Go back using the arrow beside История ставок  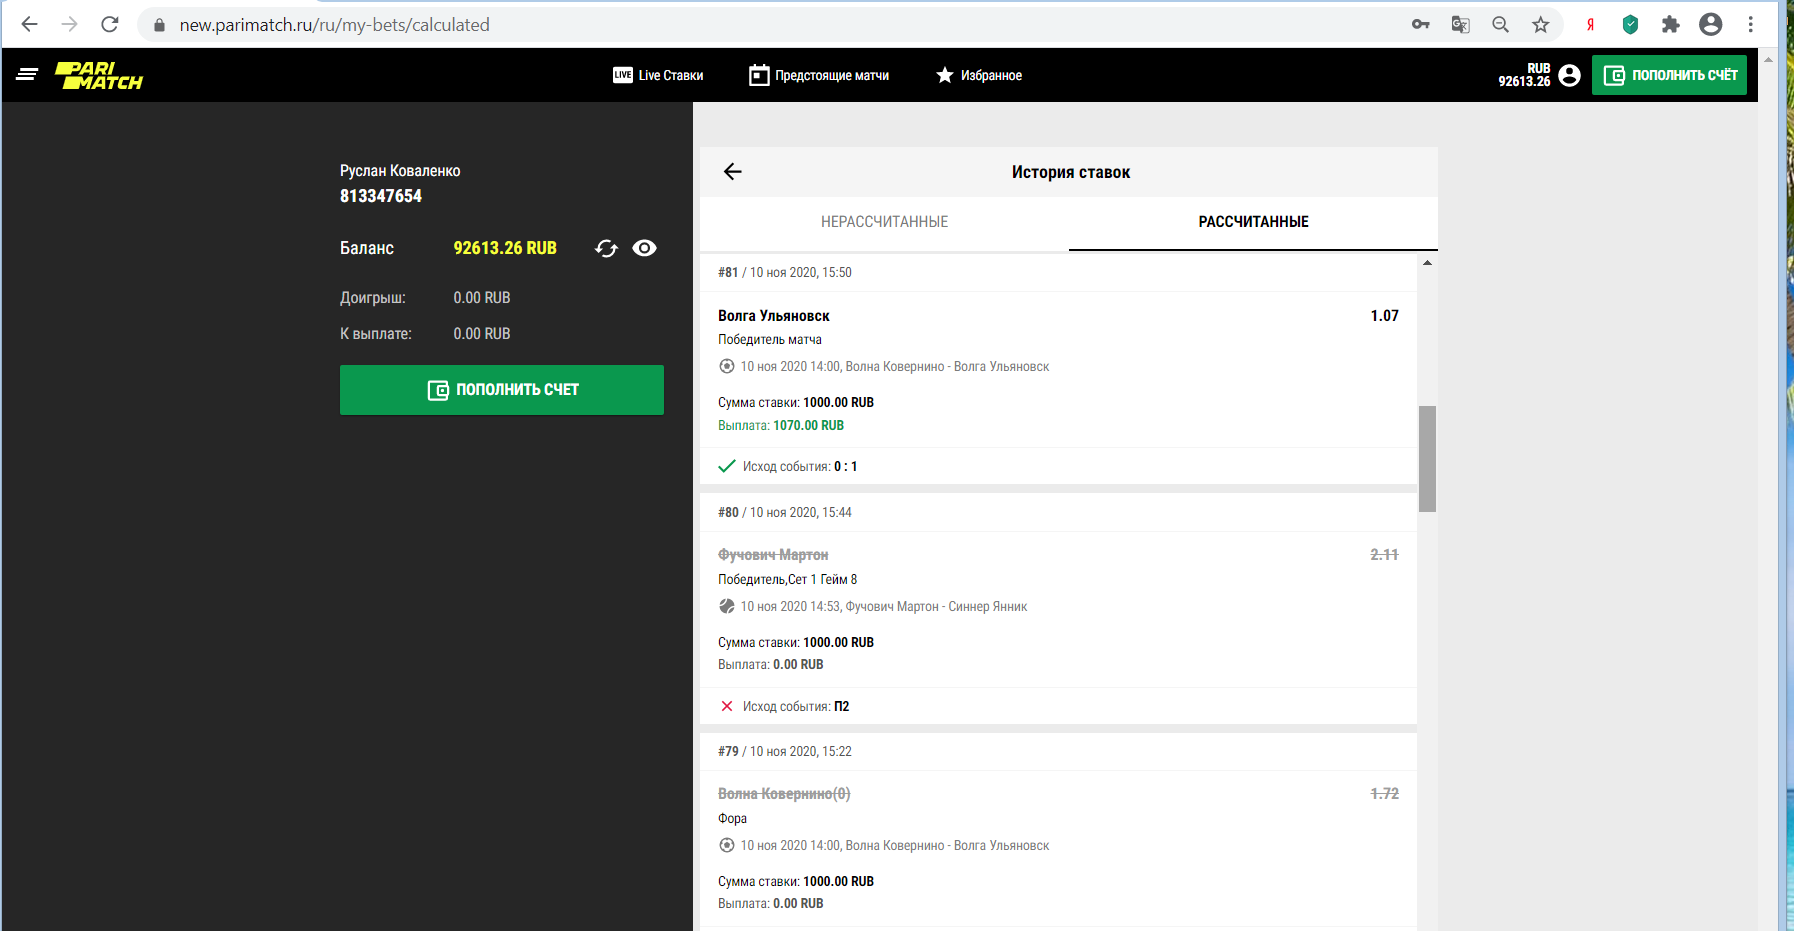point(732,172)
